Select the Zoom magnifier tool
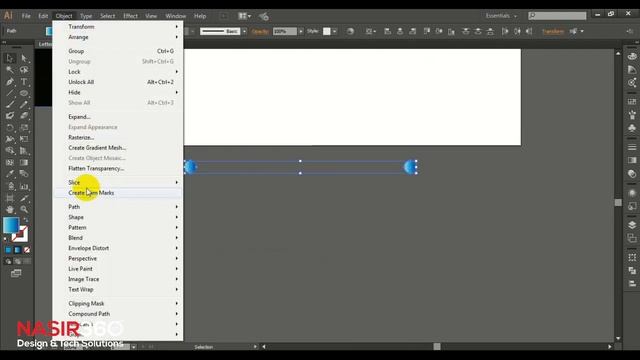 click(24, 209)
